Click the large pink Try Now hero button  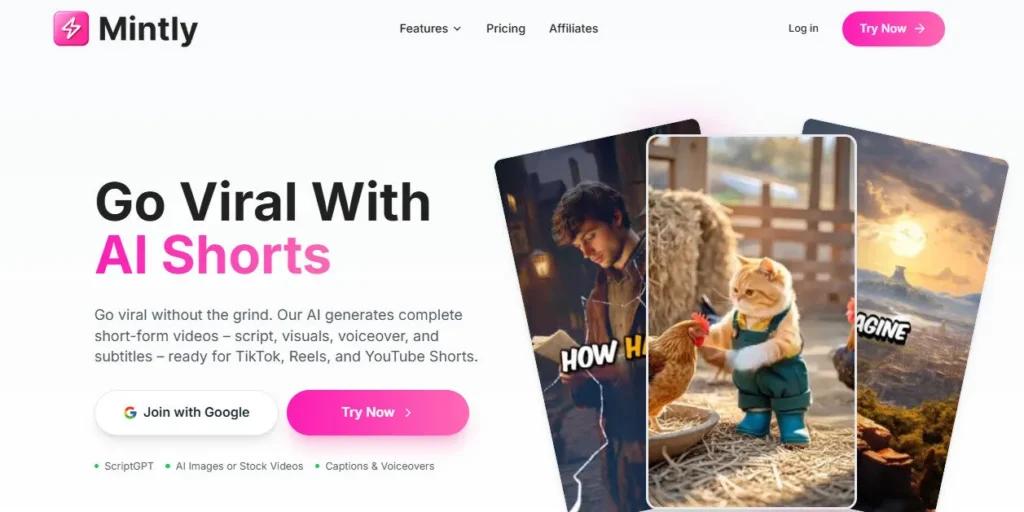(377, 413)
